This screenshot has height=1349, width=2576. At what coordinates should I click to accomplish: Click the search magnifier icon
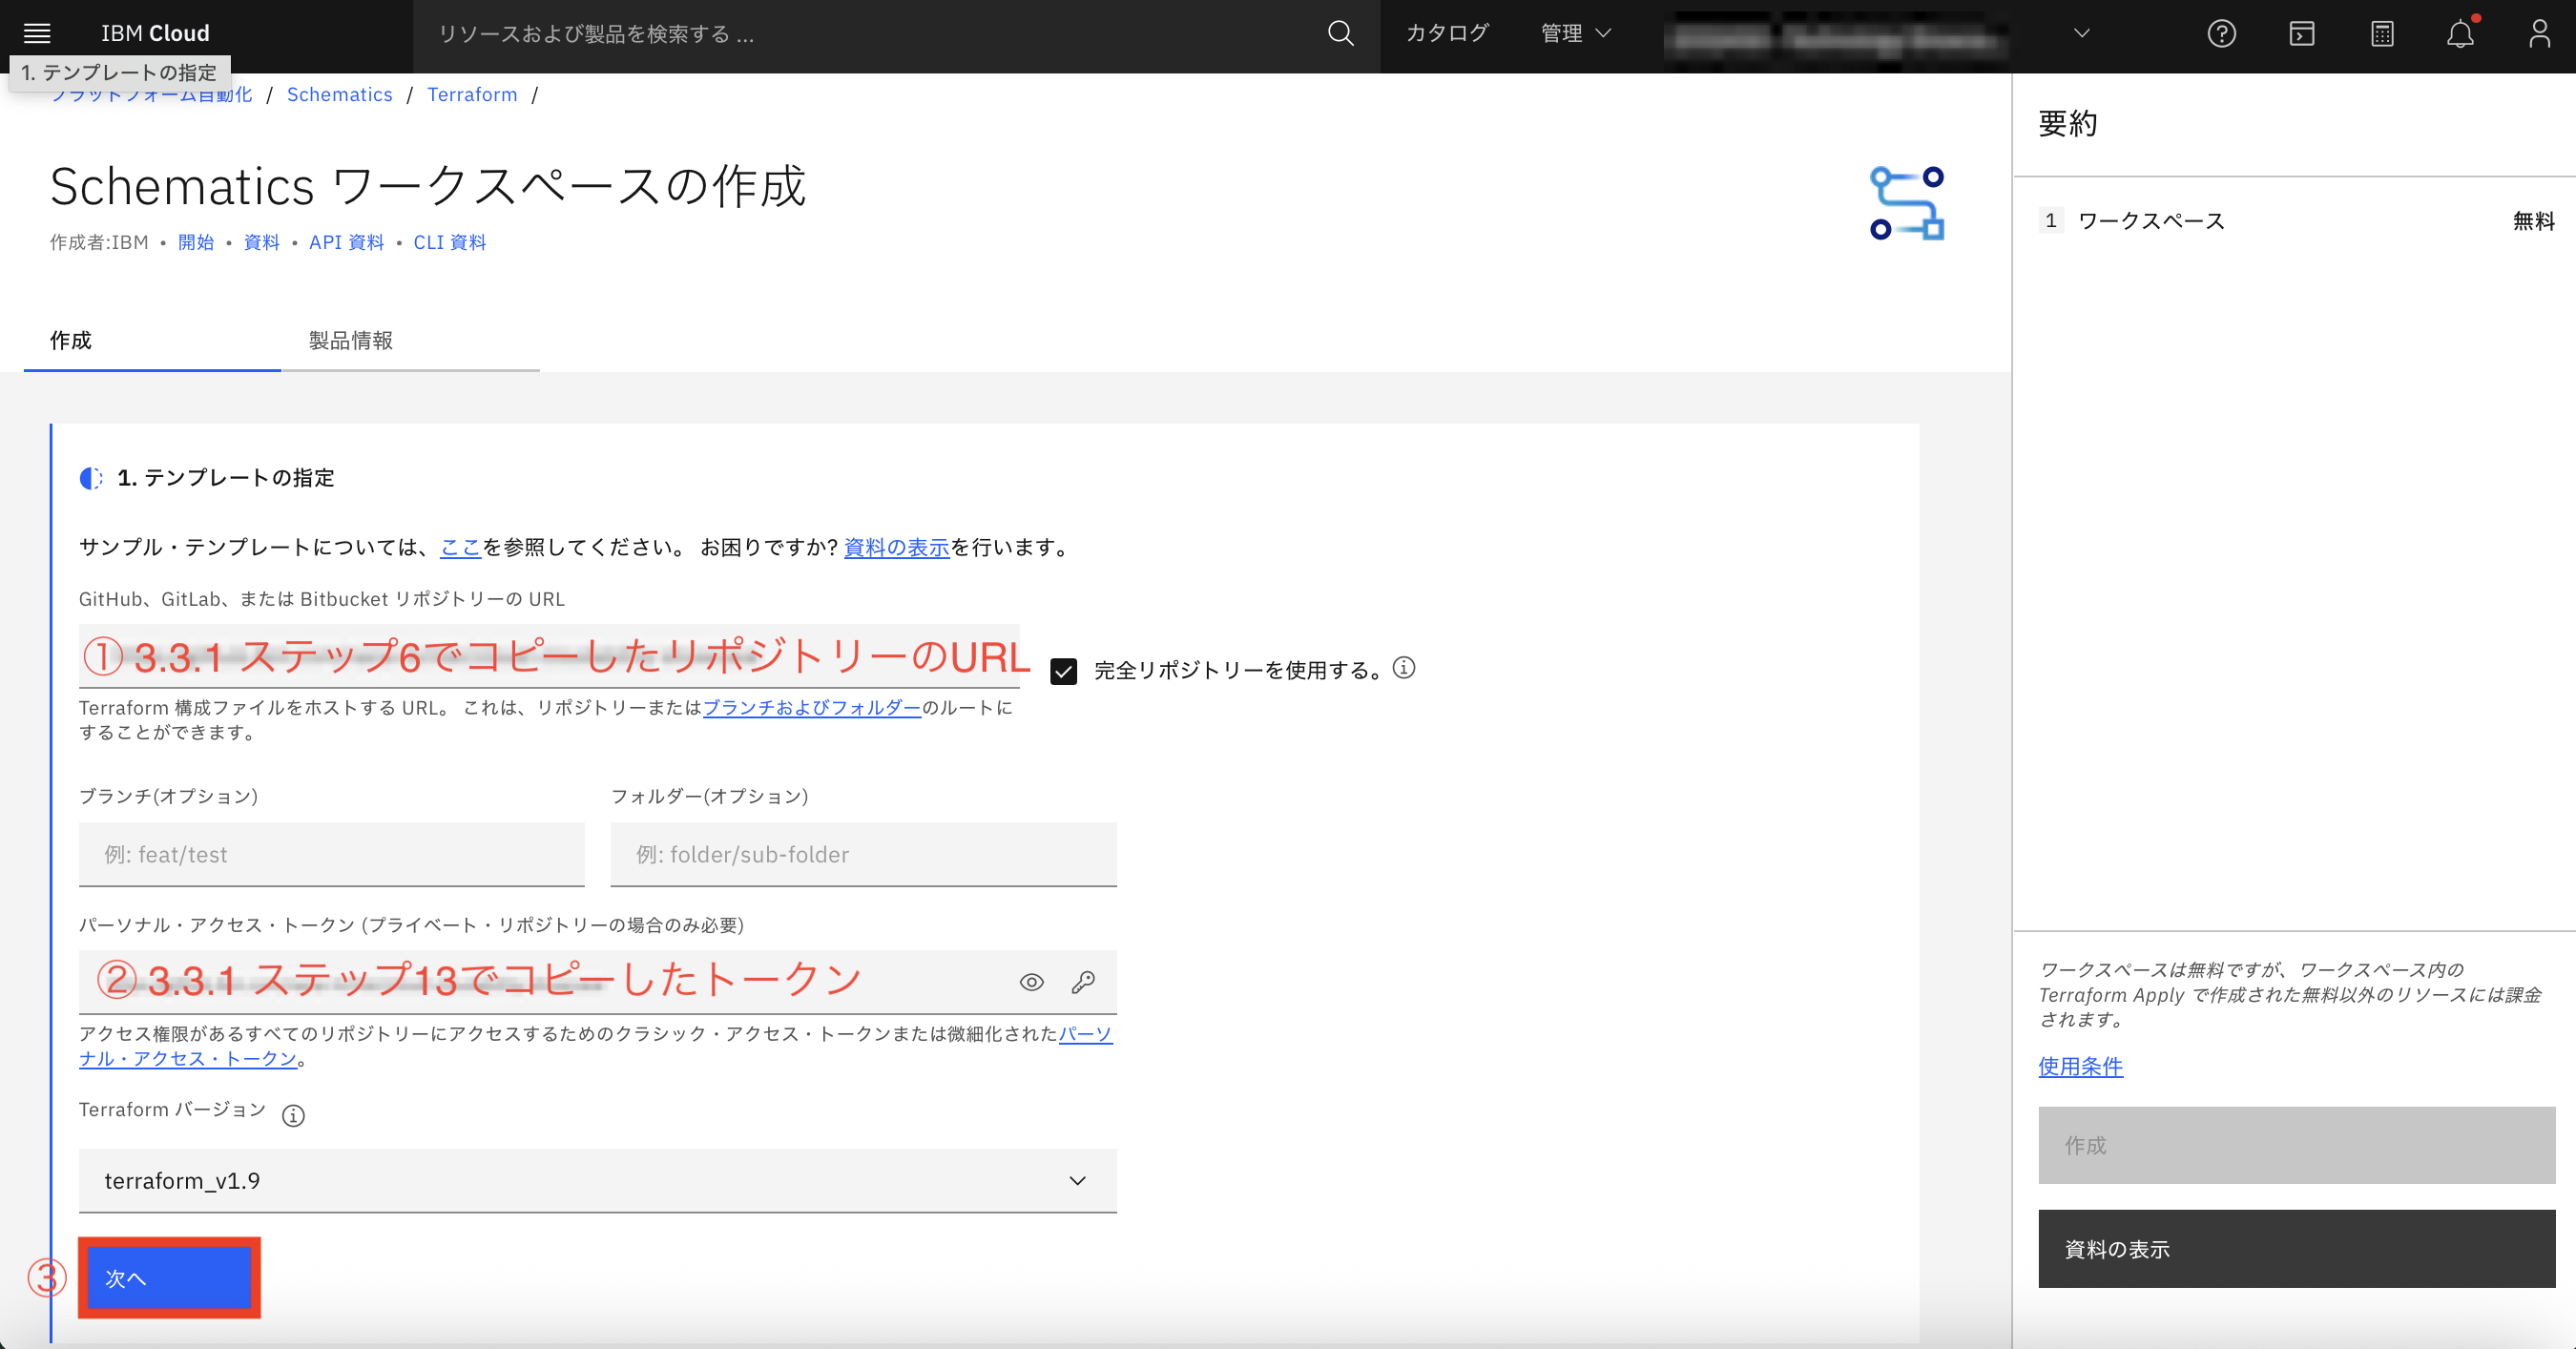[x=1341, y=33]
